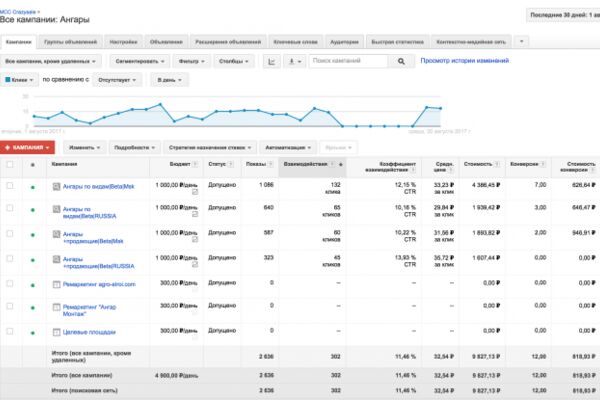The width and height of the screenshot is (600, 400).
Task: Tick checkbox for Ремаркетинг "Ангар Монтаж"
Action: pyautogui.click(x=10, y=306)
